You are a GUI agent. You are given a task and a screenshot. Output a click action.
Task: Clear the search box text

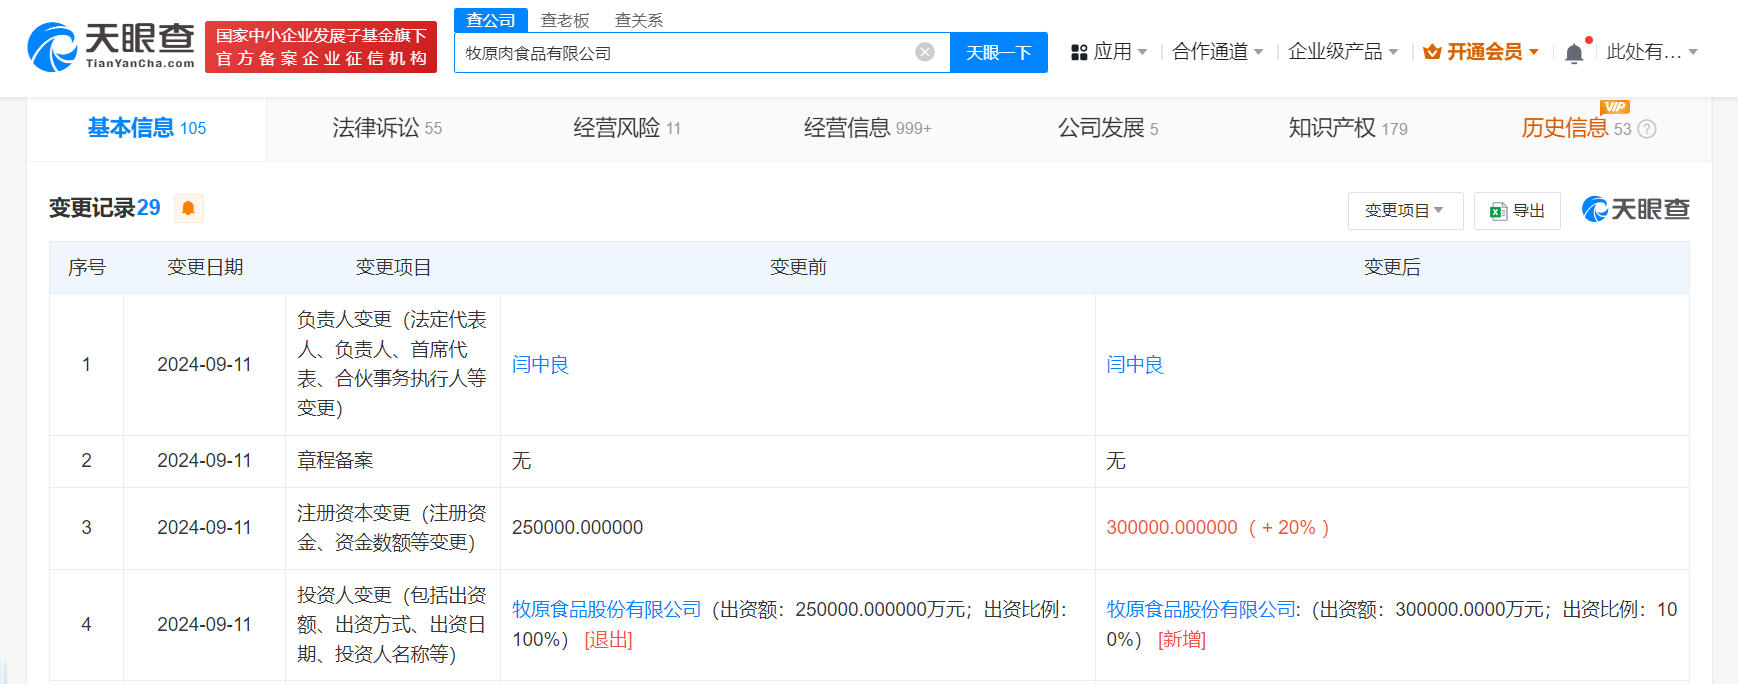[x=925, y=52]
